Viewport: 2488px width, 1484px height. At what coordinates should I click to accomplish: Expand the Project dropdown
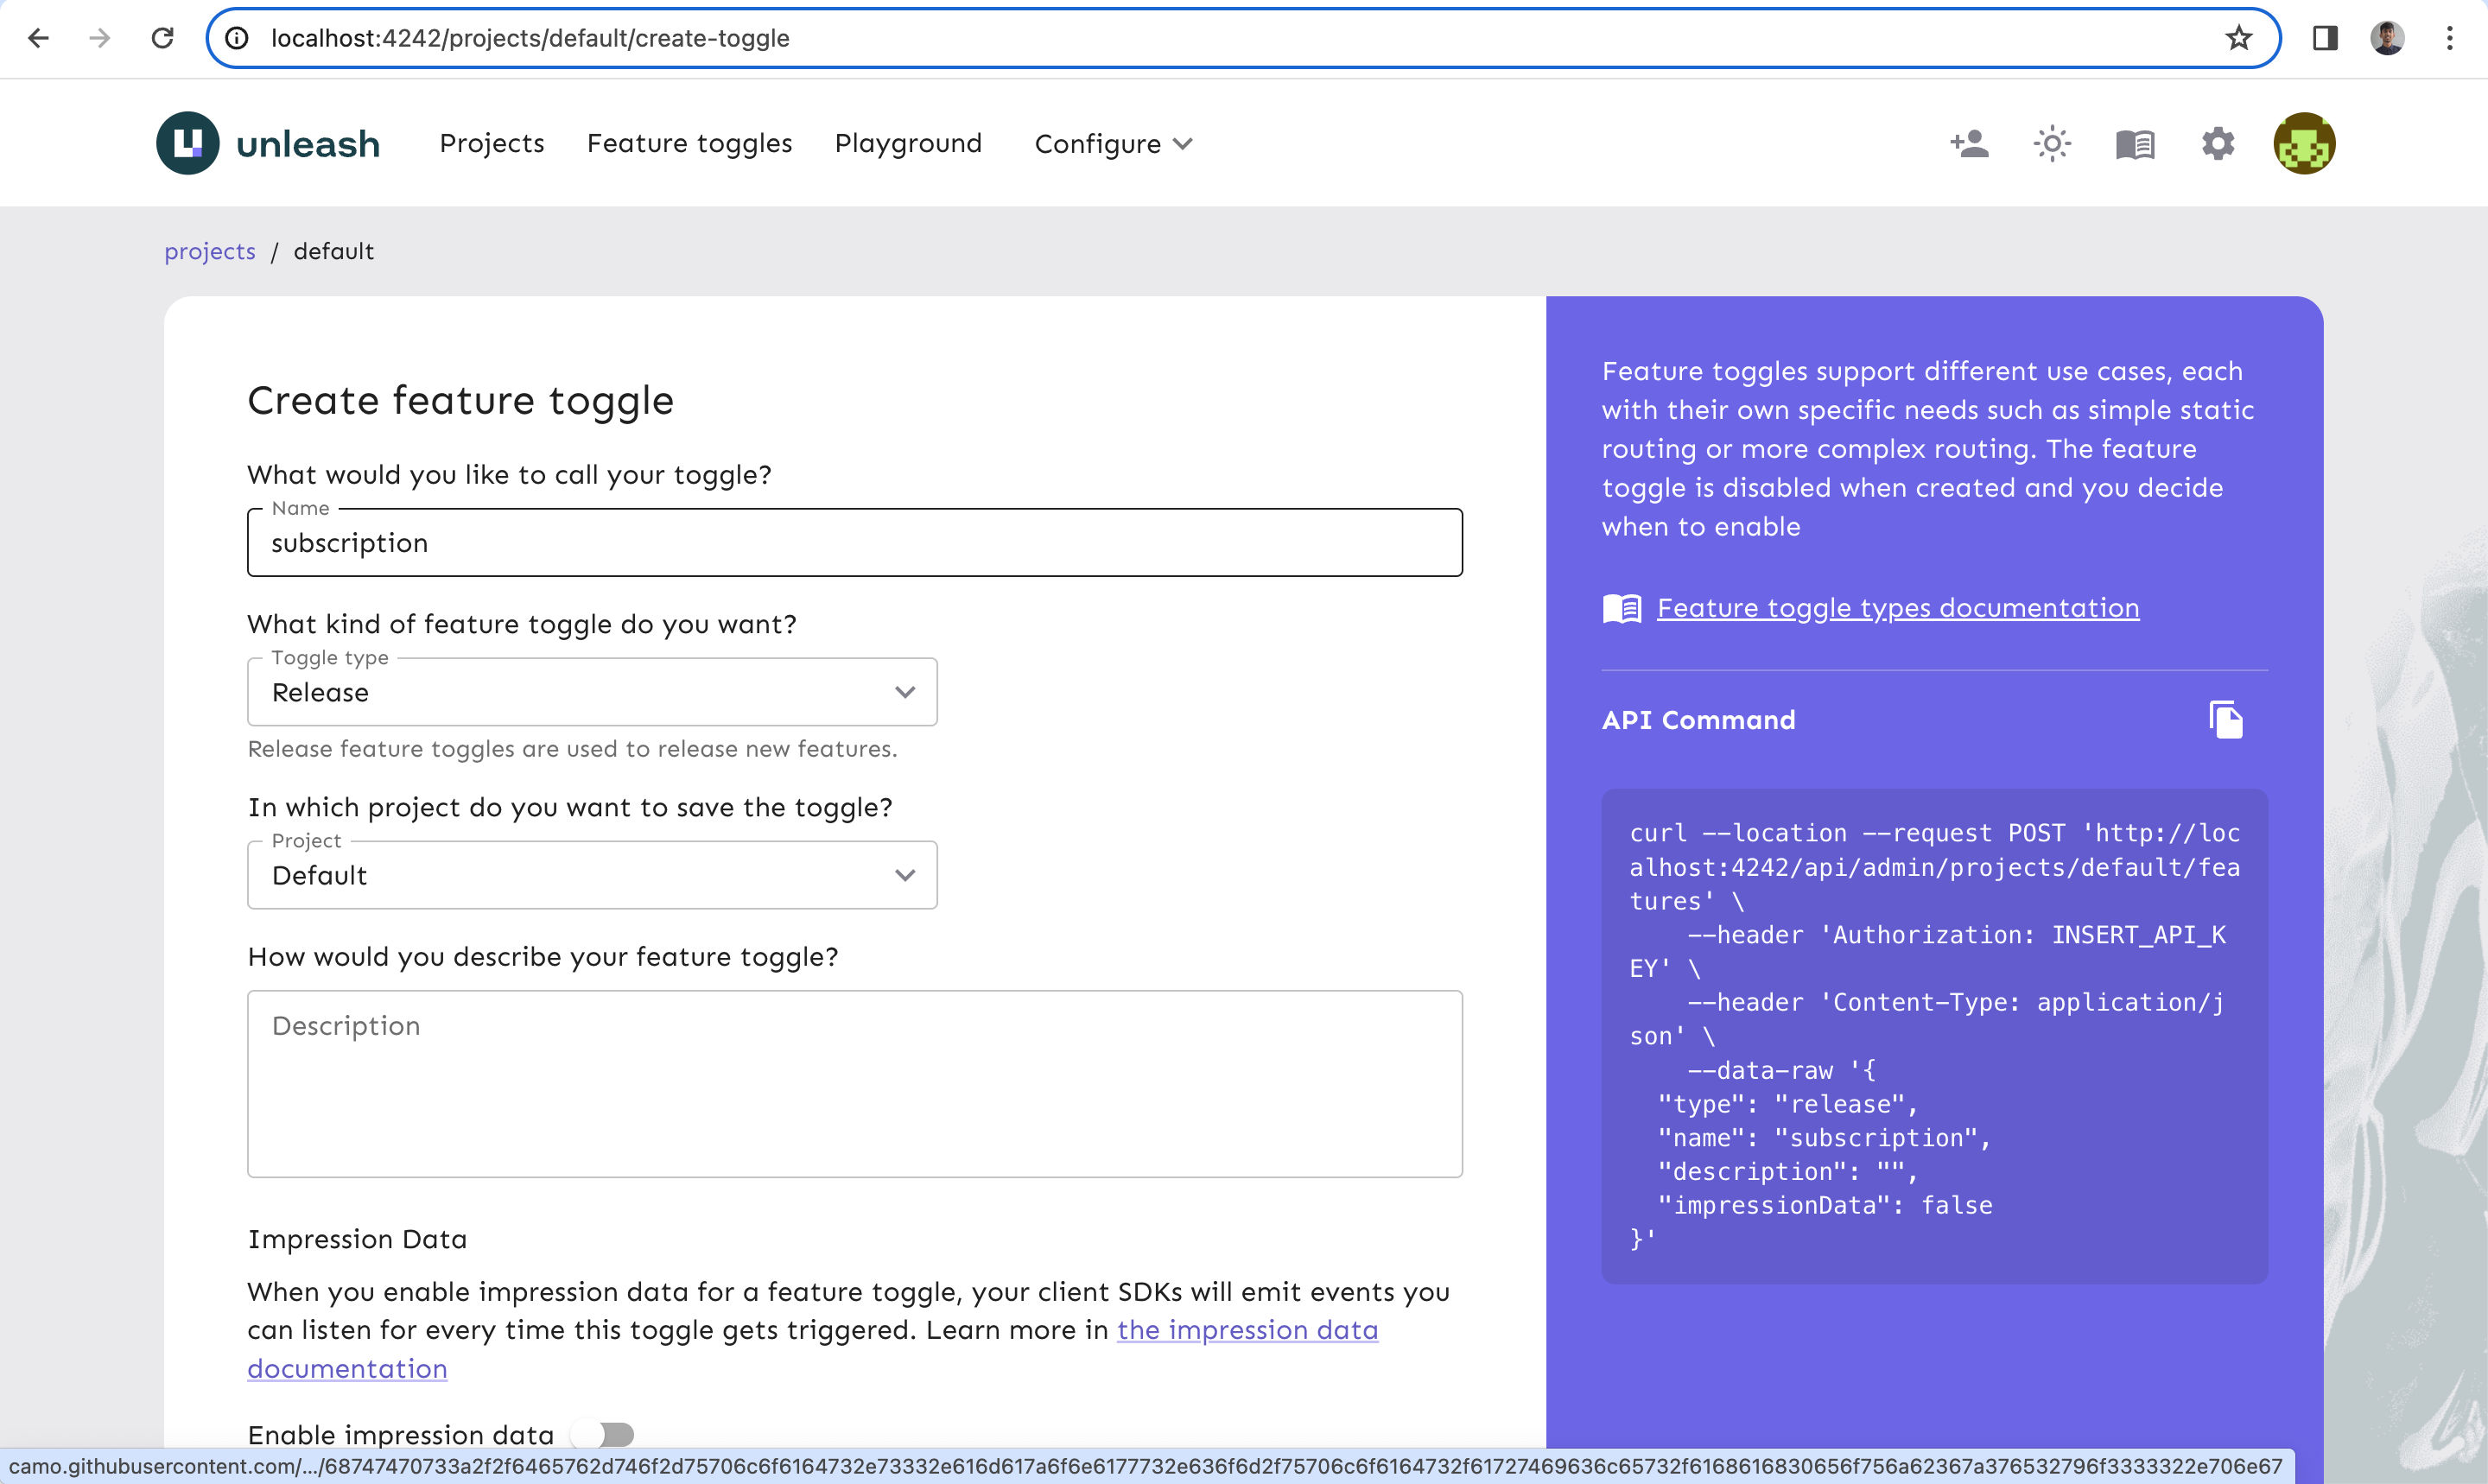[x=592, y=872]
